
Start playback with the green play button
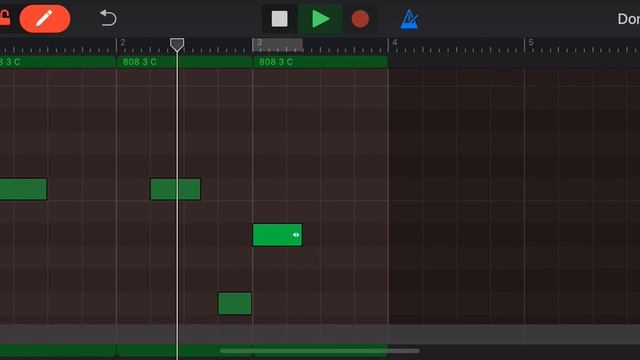(320, 19)
